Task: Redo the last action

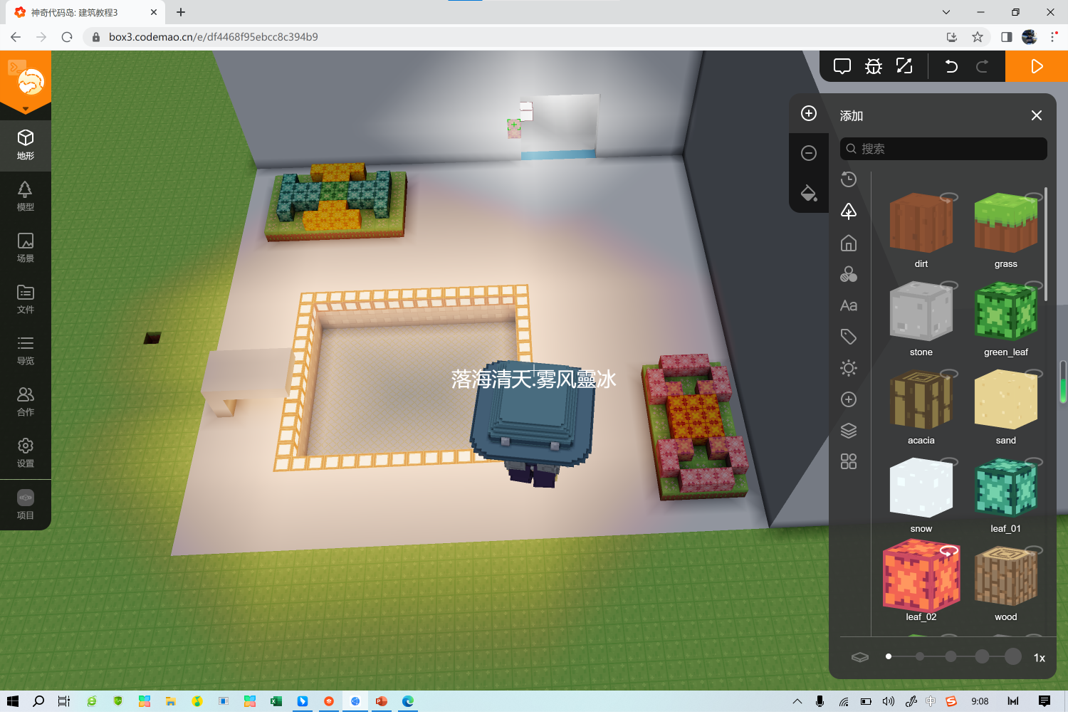Action: 982,66
